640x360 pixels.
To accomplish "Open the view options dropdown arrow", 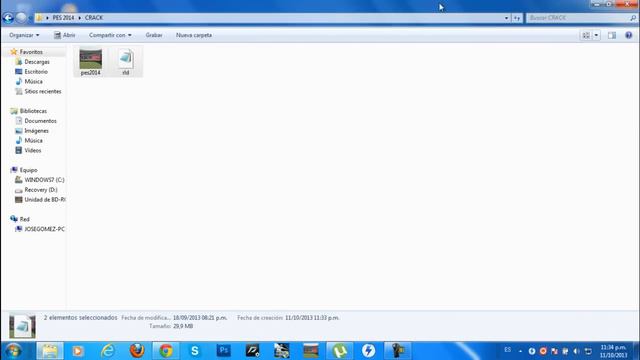I will (x=596, y=36).
